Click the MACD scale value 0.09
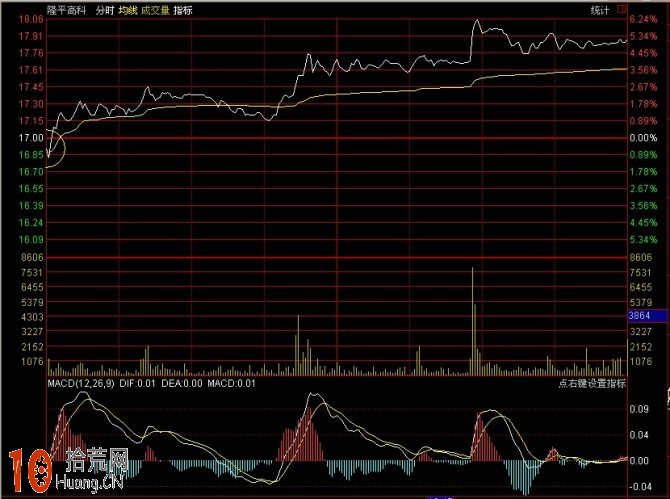This screenshot has height=499, width=670. tap(639, 409)
